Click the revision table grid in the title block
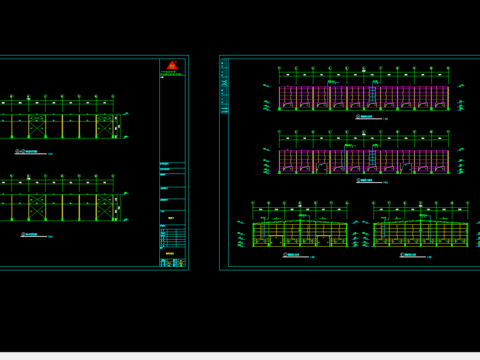 (x=172, y=237)
